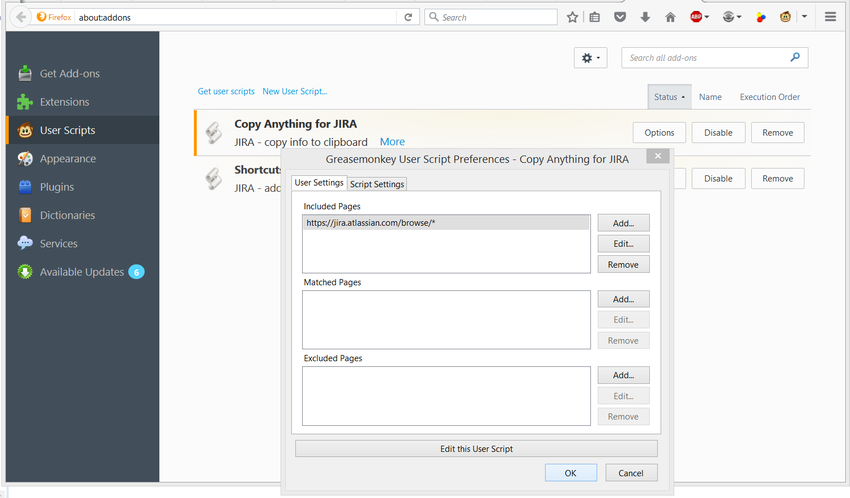Open the add-ons gear tools dropdown
Viewport: 850px width, 498px height.
[x=590, y=58]
